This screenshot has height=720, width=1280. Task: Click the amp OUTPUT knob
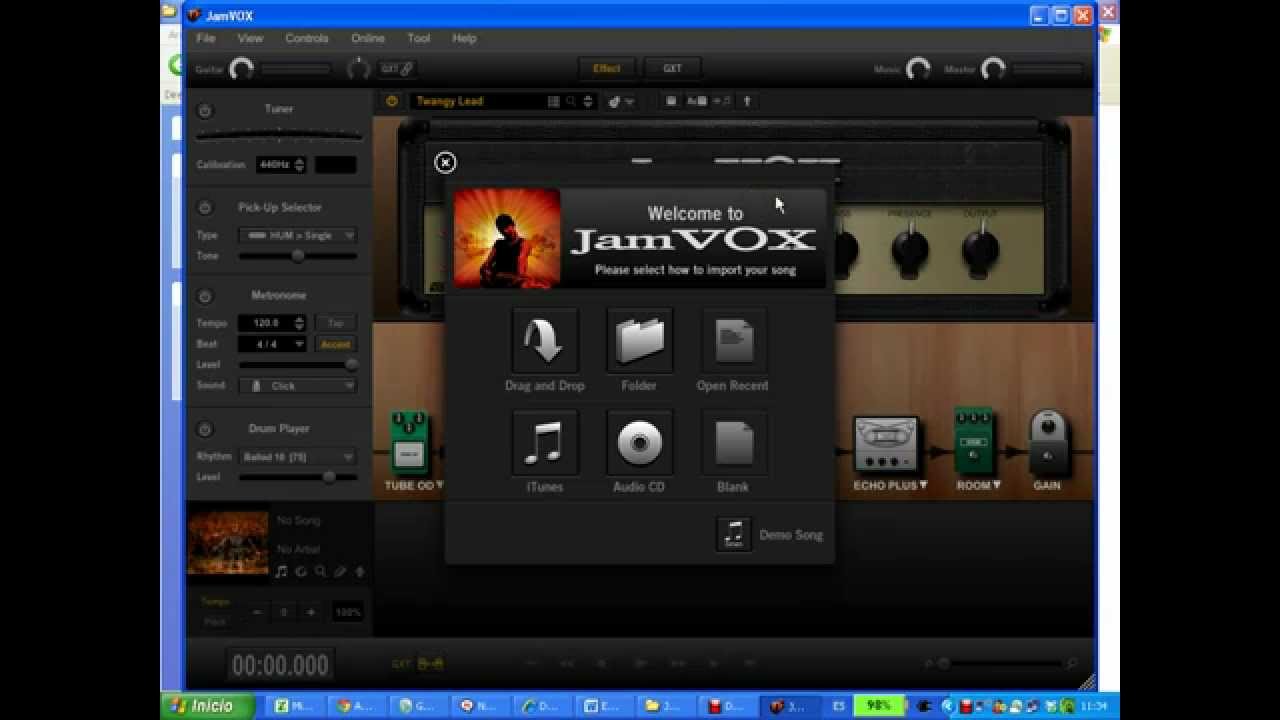[x=980, y=249]
